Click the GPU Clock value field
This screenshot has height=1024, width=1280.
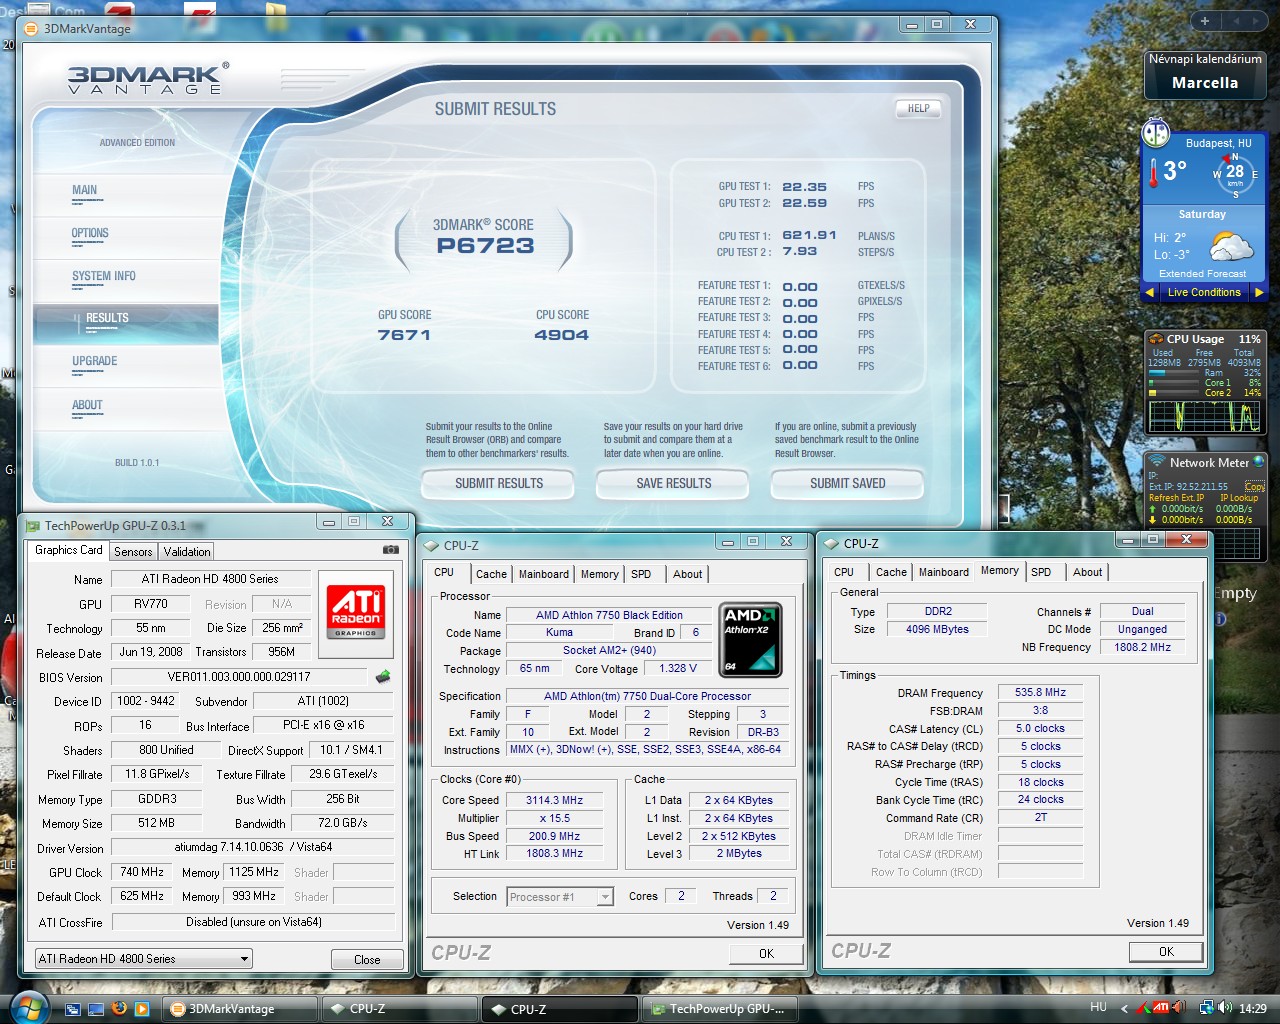142,872
